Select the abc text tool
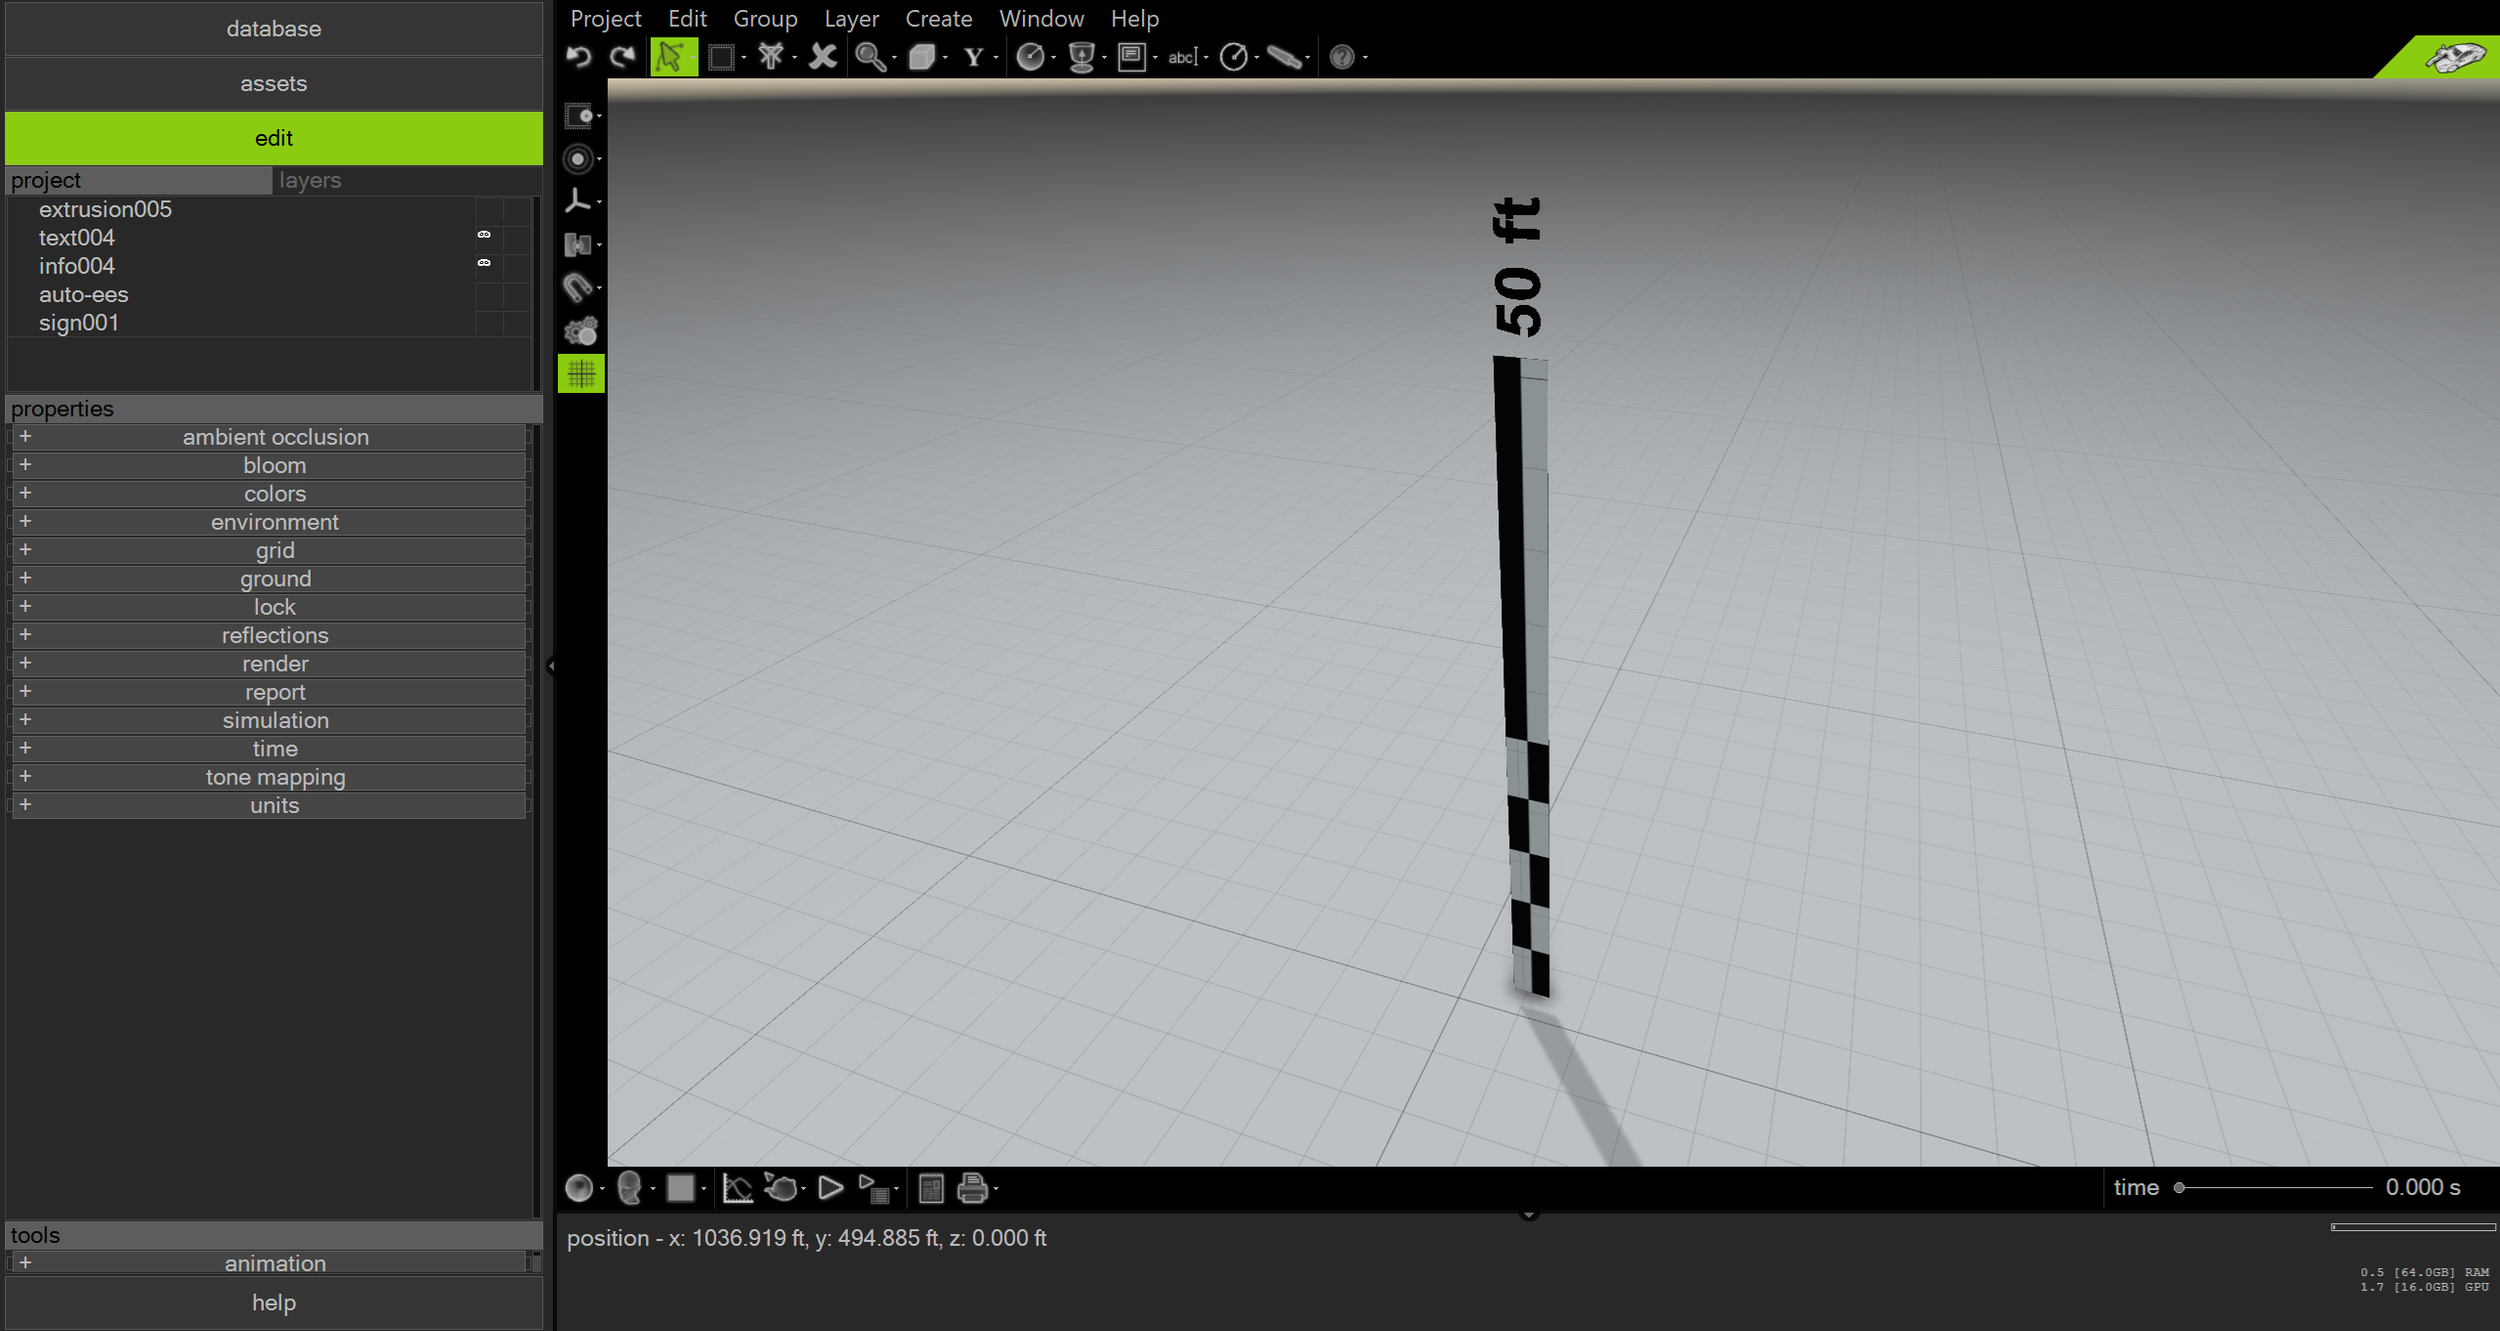 tap(1182, 57)
